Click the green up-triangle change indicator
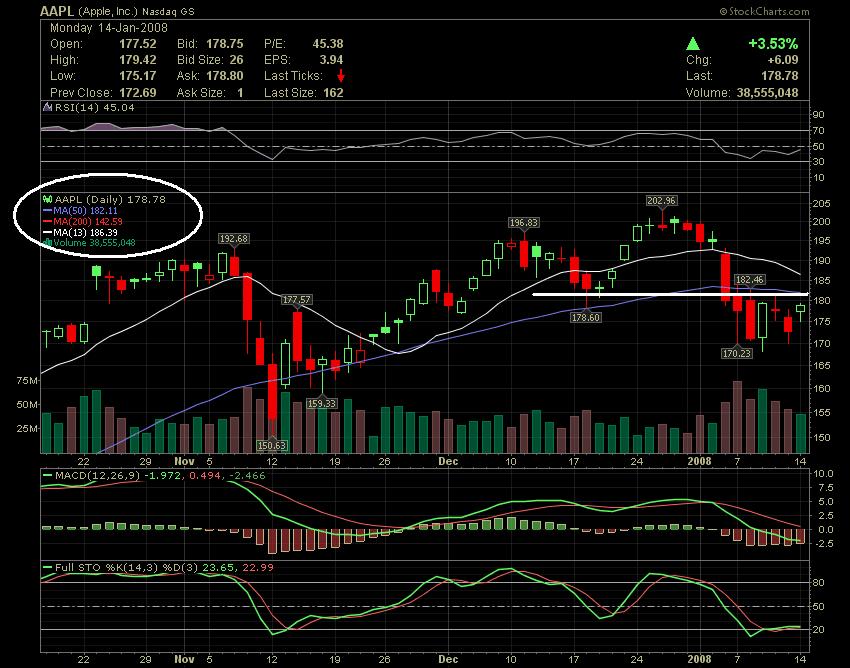The width and height of the screenshot is (850, 668). tap(692, 44)
